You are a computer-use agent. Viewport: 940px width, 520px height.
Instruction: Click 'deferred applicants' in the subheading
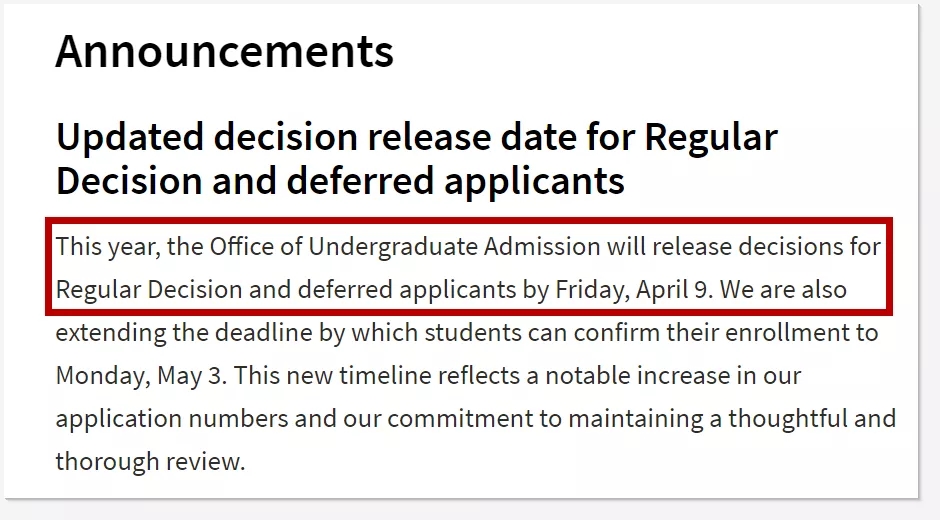point(456,181)
